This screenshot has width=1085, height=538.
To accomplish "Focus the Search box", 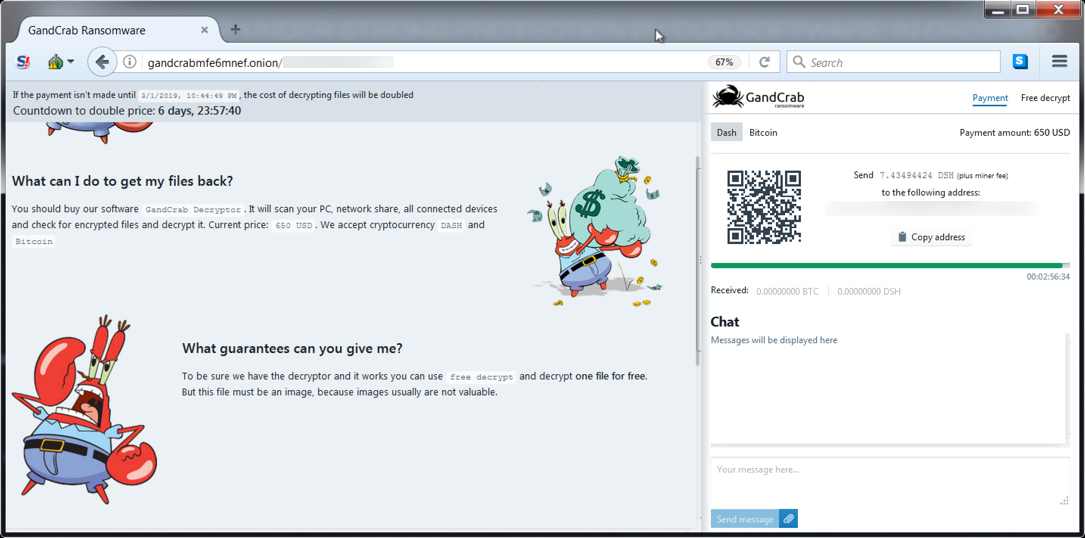I will tap(893, 62).
